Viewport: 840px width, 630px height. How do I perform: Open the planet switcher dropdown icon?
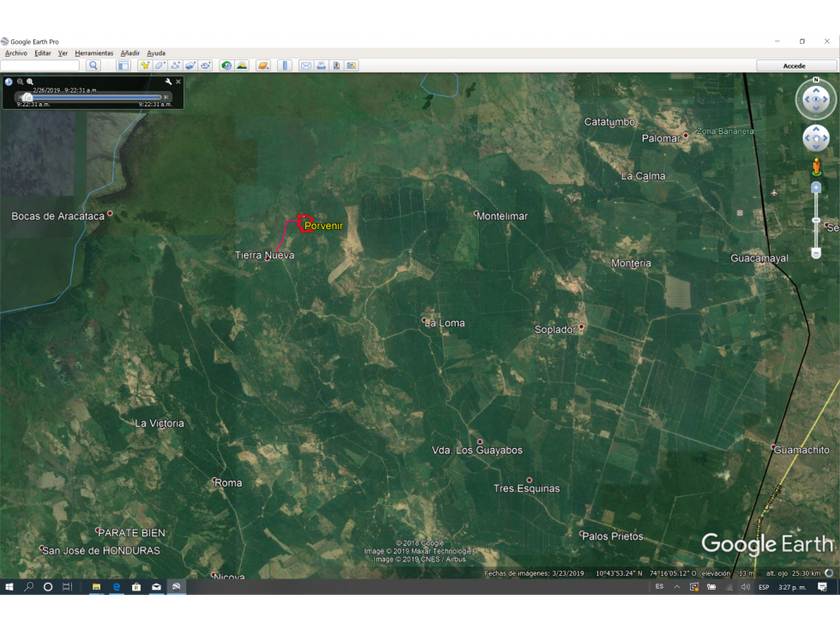coord(263,65)
